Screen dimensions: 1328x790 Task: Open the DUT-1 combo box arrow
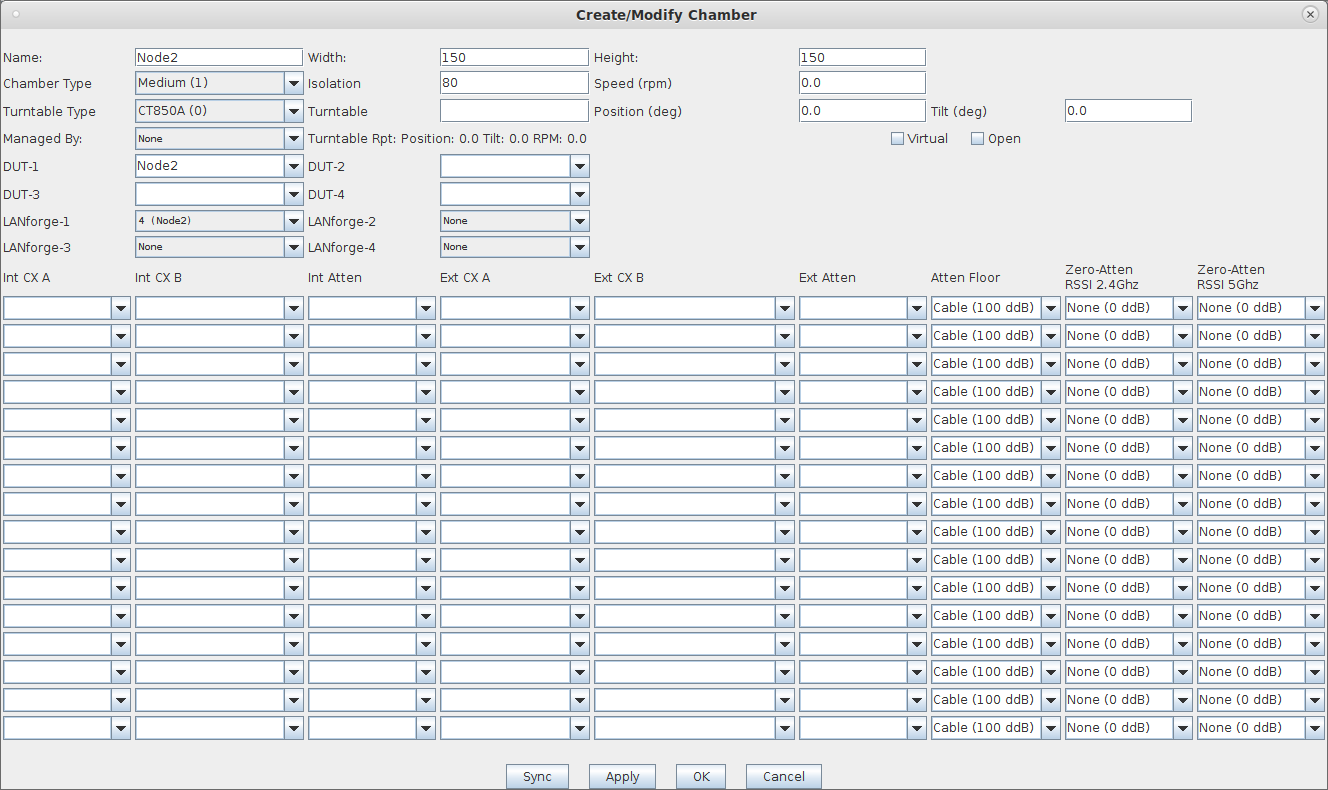[293, 166]
